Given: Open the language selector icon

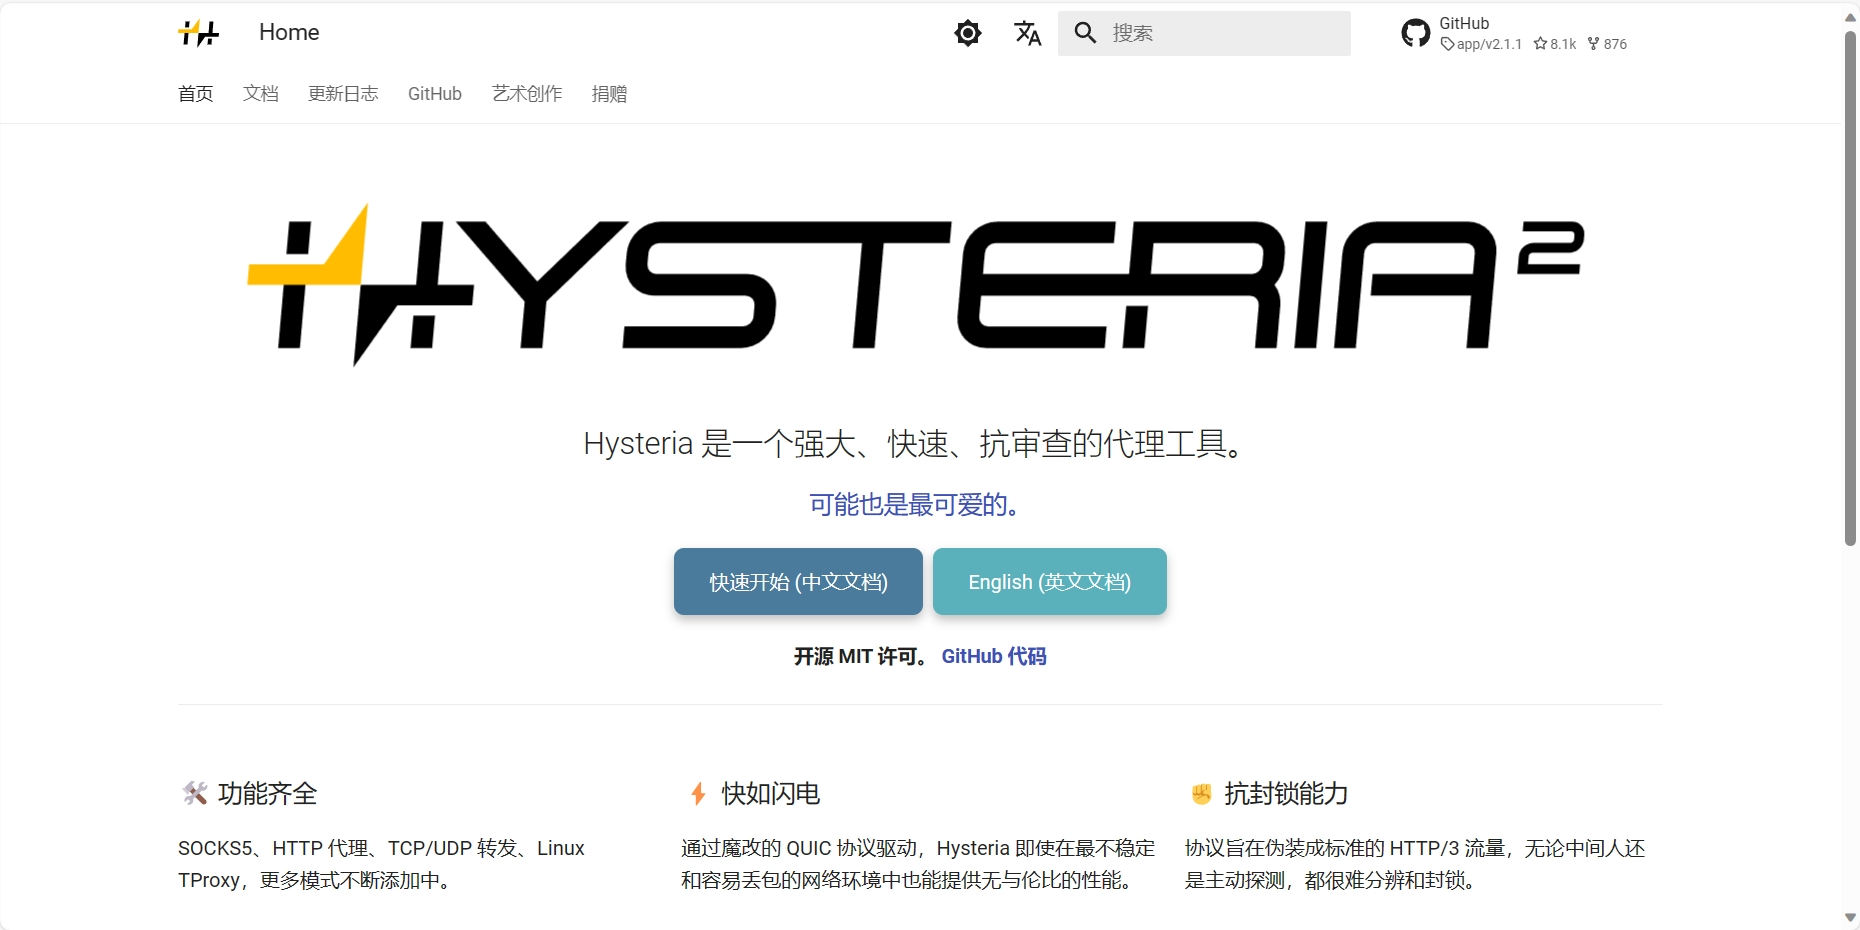Looking at the screenshot, I should point(1028,33).
